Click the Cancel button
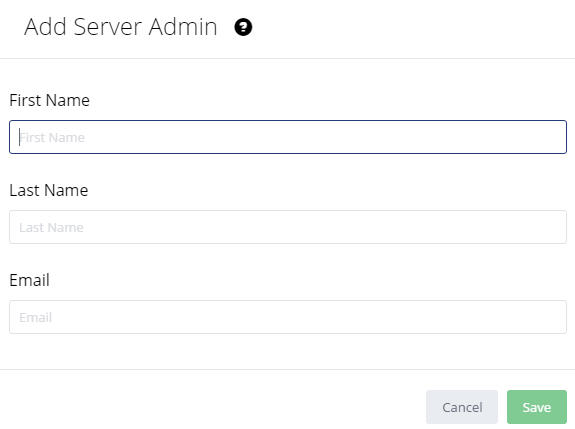 pos(462,407)
